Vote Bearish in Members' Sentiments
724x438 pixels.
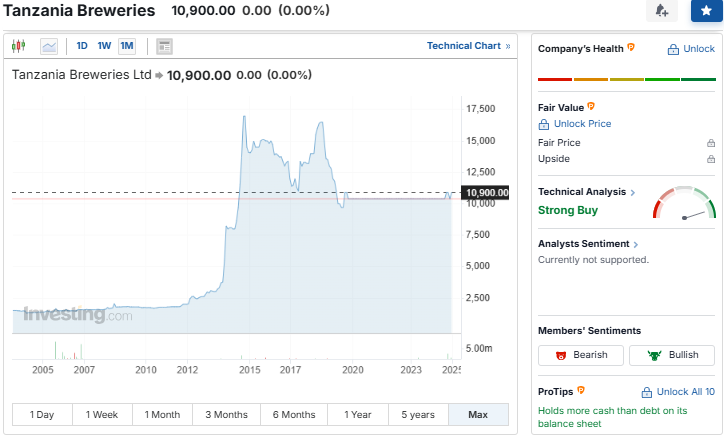point(581,355)
